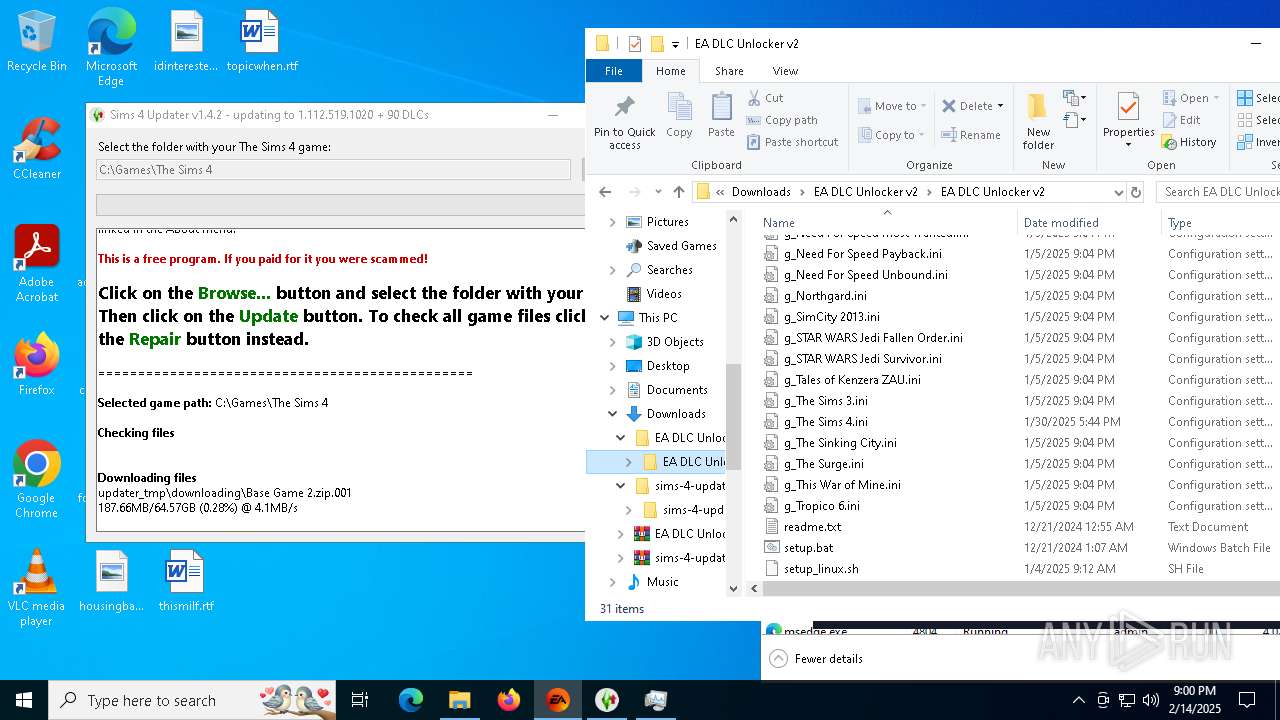The height and width of the screenshot is (720, 1280).
Task: Switch to the View ribbon tab
Action: pos(785,71)
